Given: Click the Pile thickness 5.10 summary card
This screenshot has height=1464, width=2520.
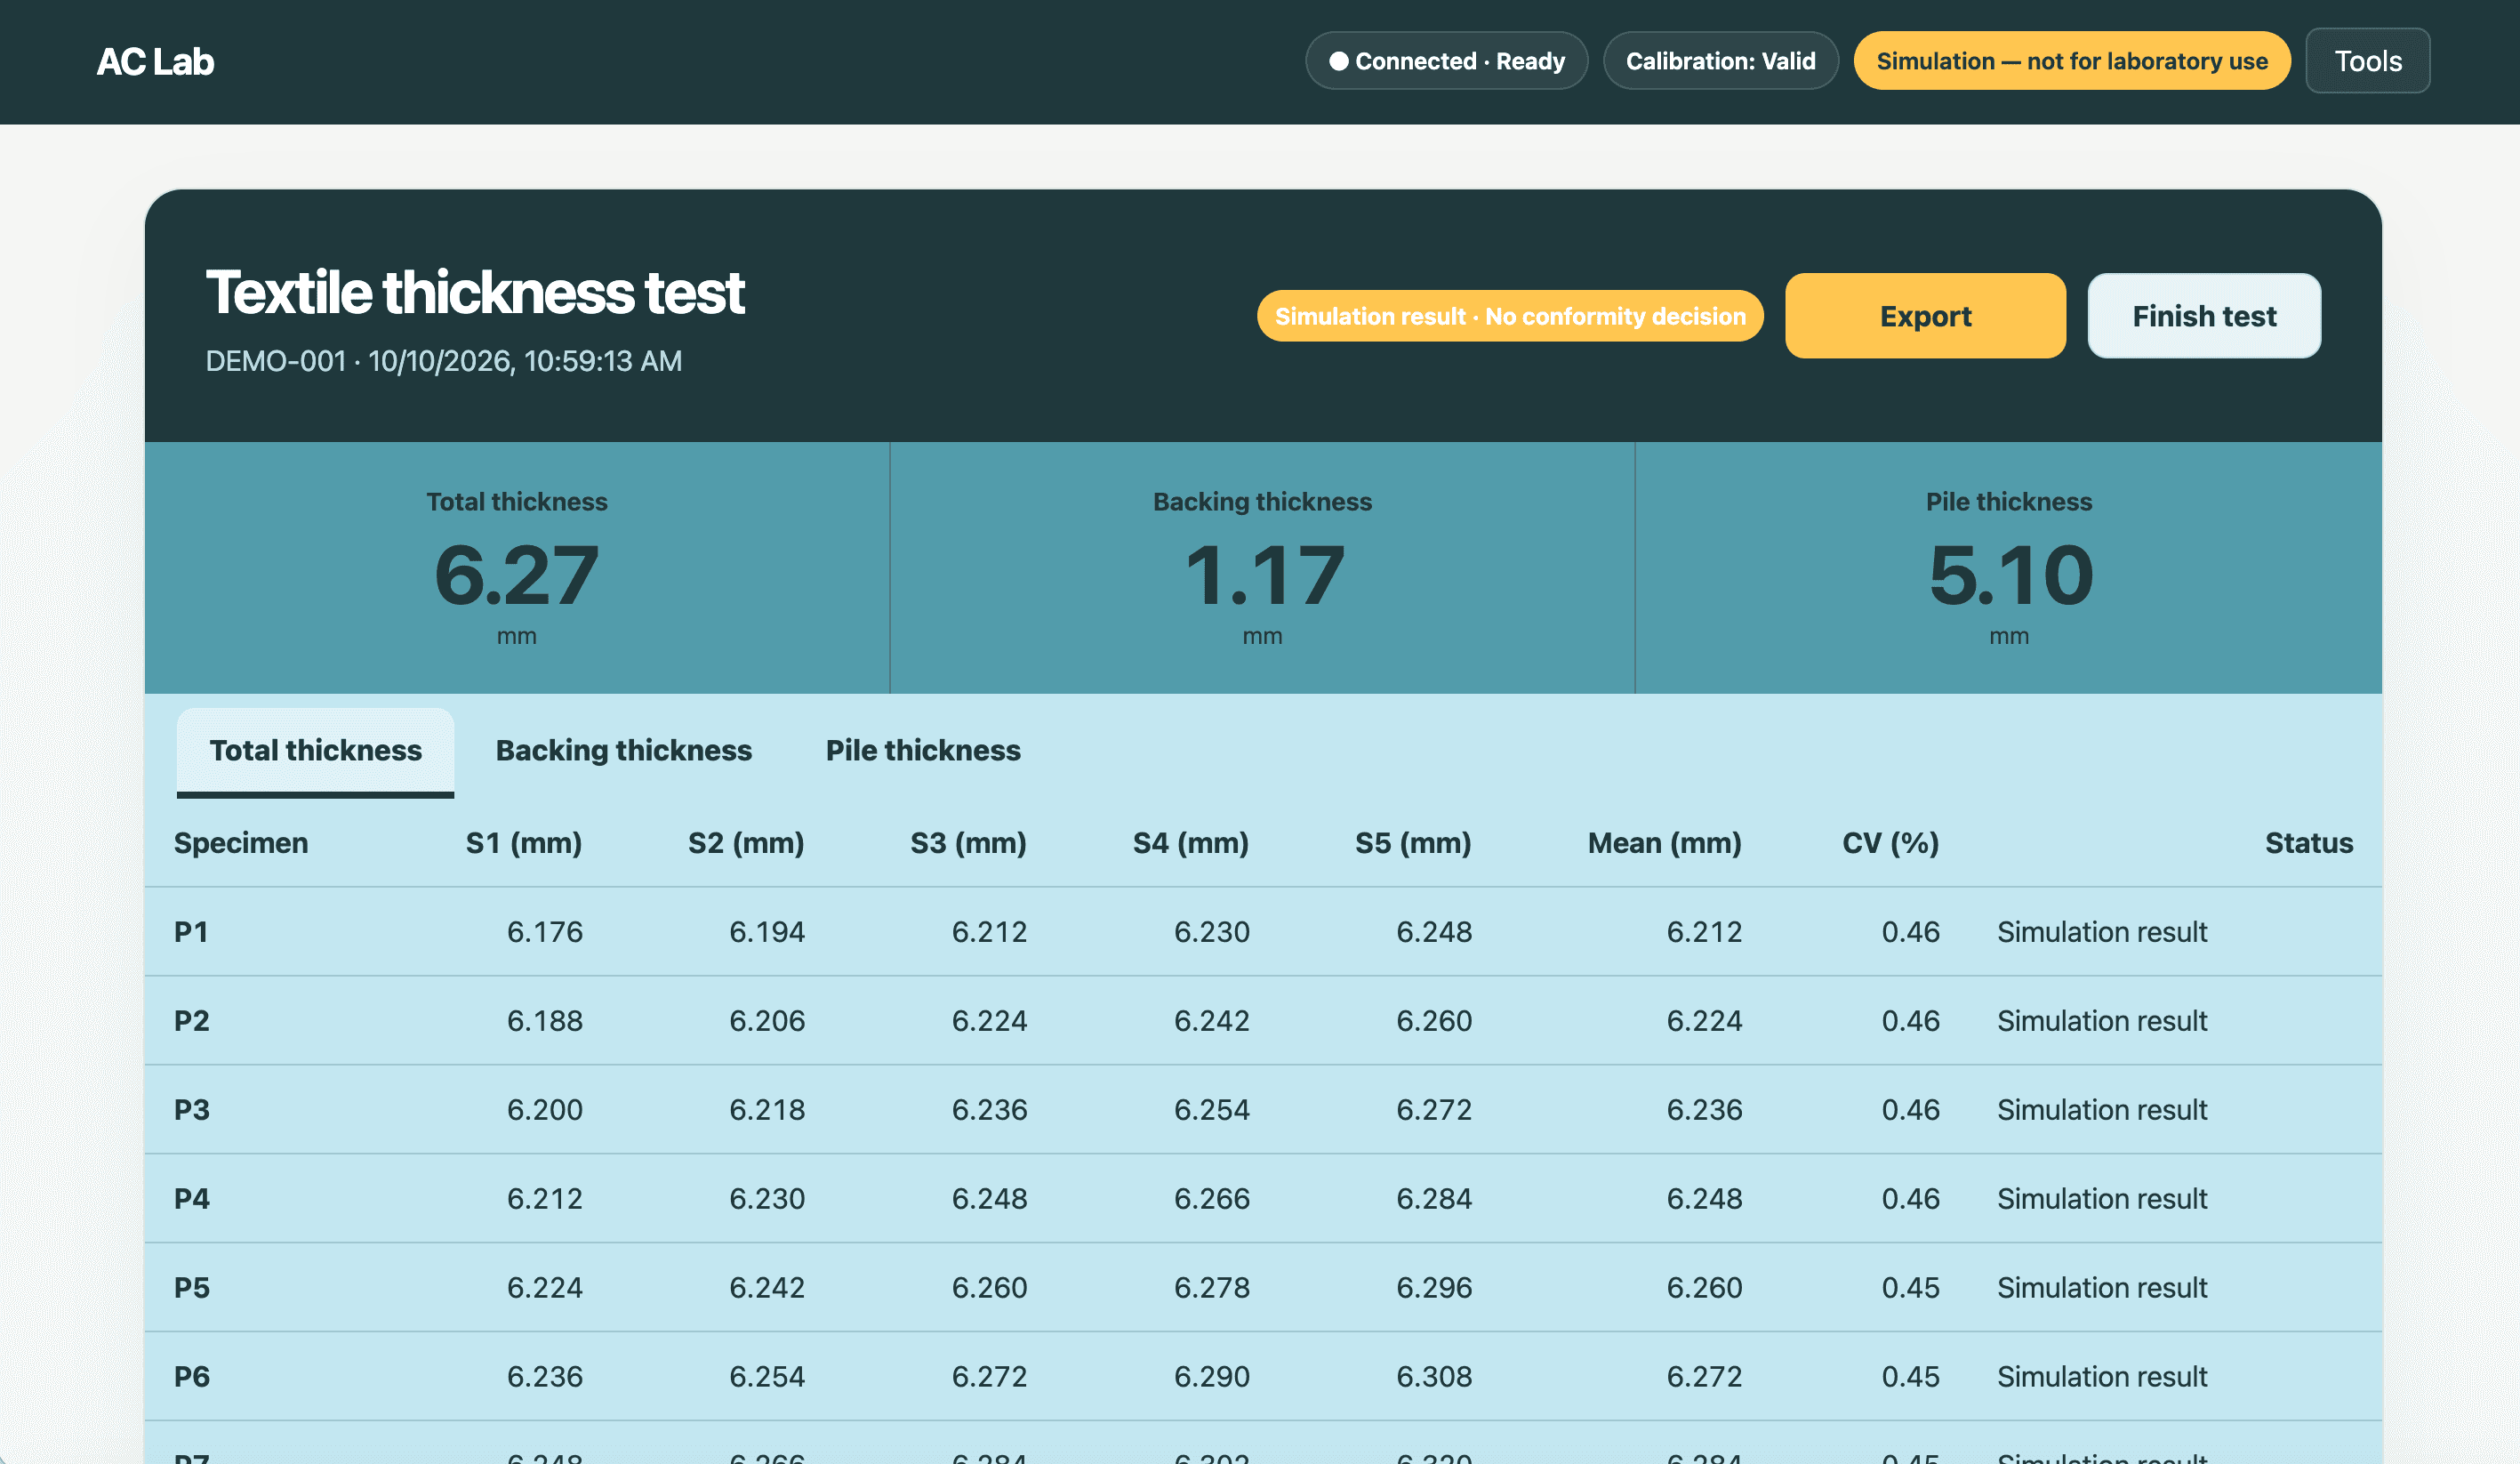Looking at the screenshot, I should tap(2009, 568).
